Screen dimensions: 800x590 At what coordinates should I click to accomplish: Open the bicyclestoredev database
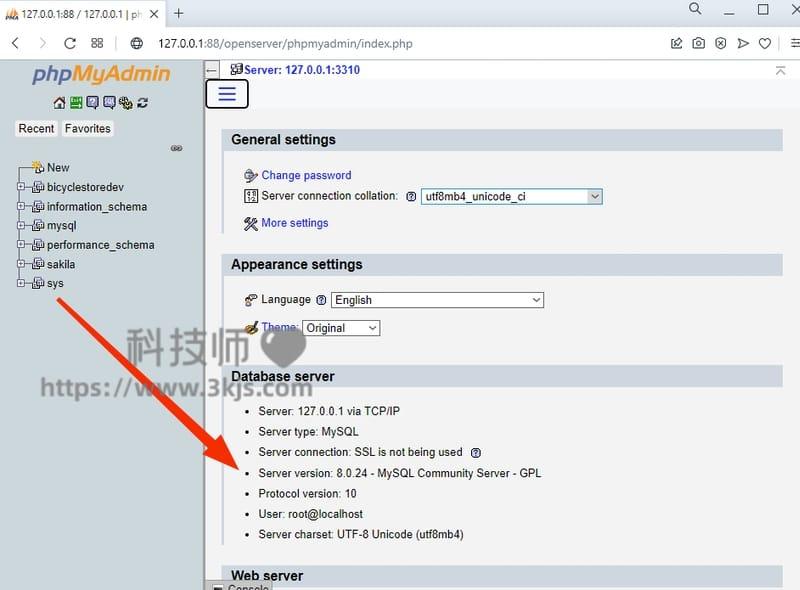click(x=85, y=187)
